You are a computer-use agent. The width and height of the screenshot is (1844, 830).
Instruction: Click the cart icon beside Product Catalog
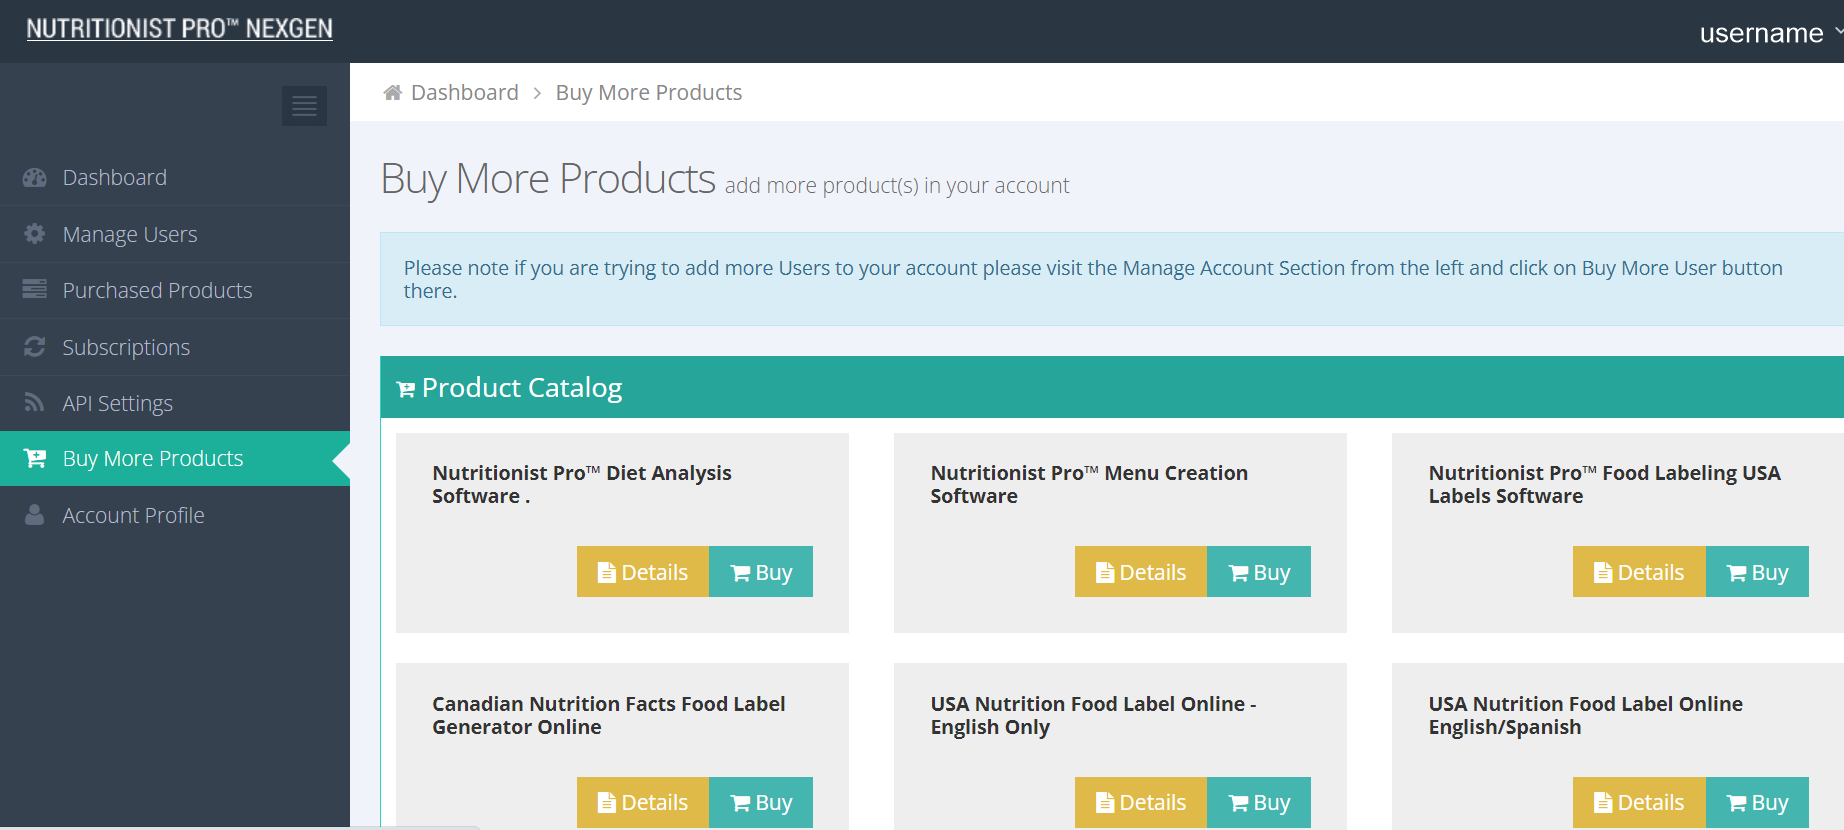pos(406,389)
